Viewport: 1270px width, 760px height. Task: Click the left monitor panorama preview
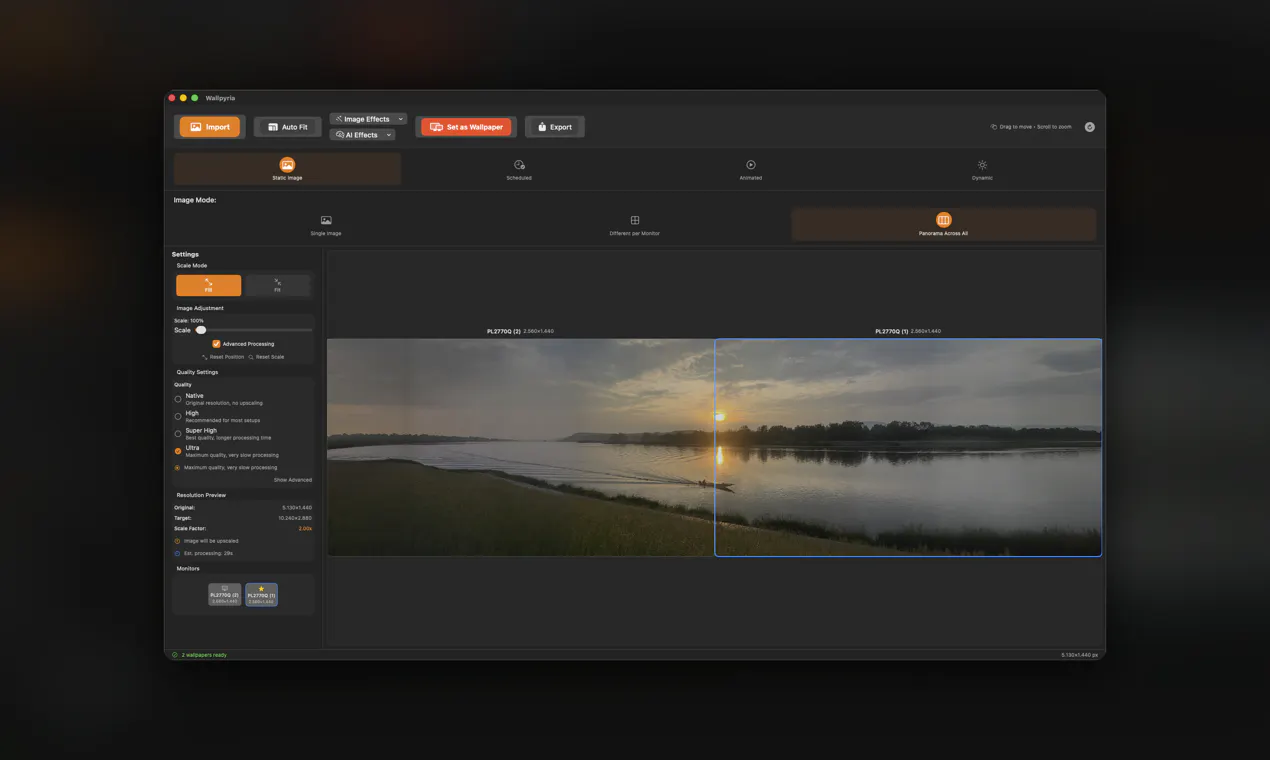(520, 447)
